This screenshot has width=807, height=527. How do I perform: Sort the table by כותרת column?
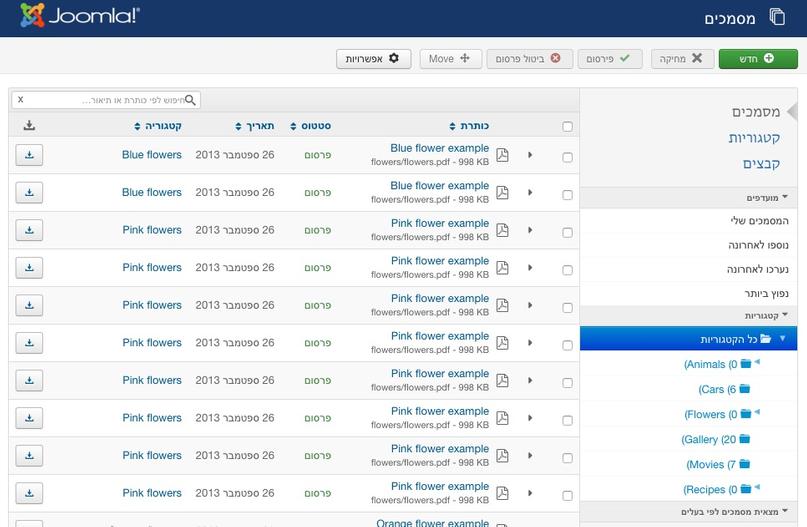click(x=469, y=126)
